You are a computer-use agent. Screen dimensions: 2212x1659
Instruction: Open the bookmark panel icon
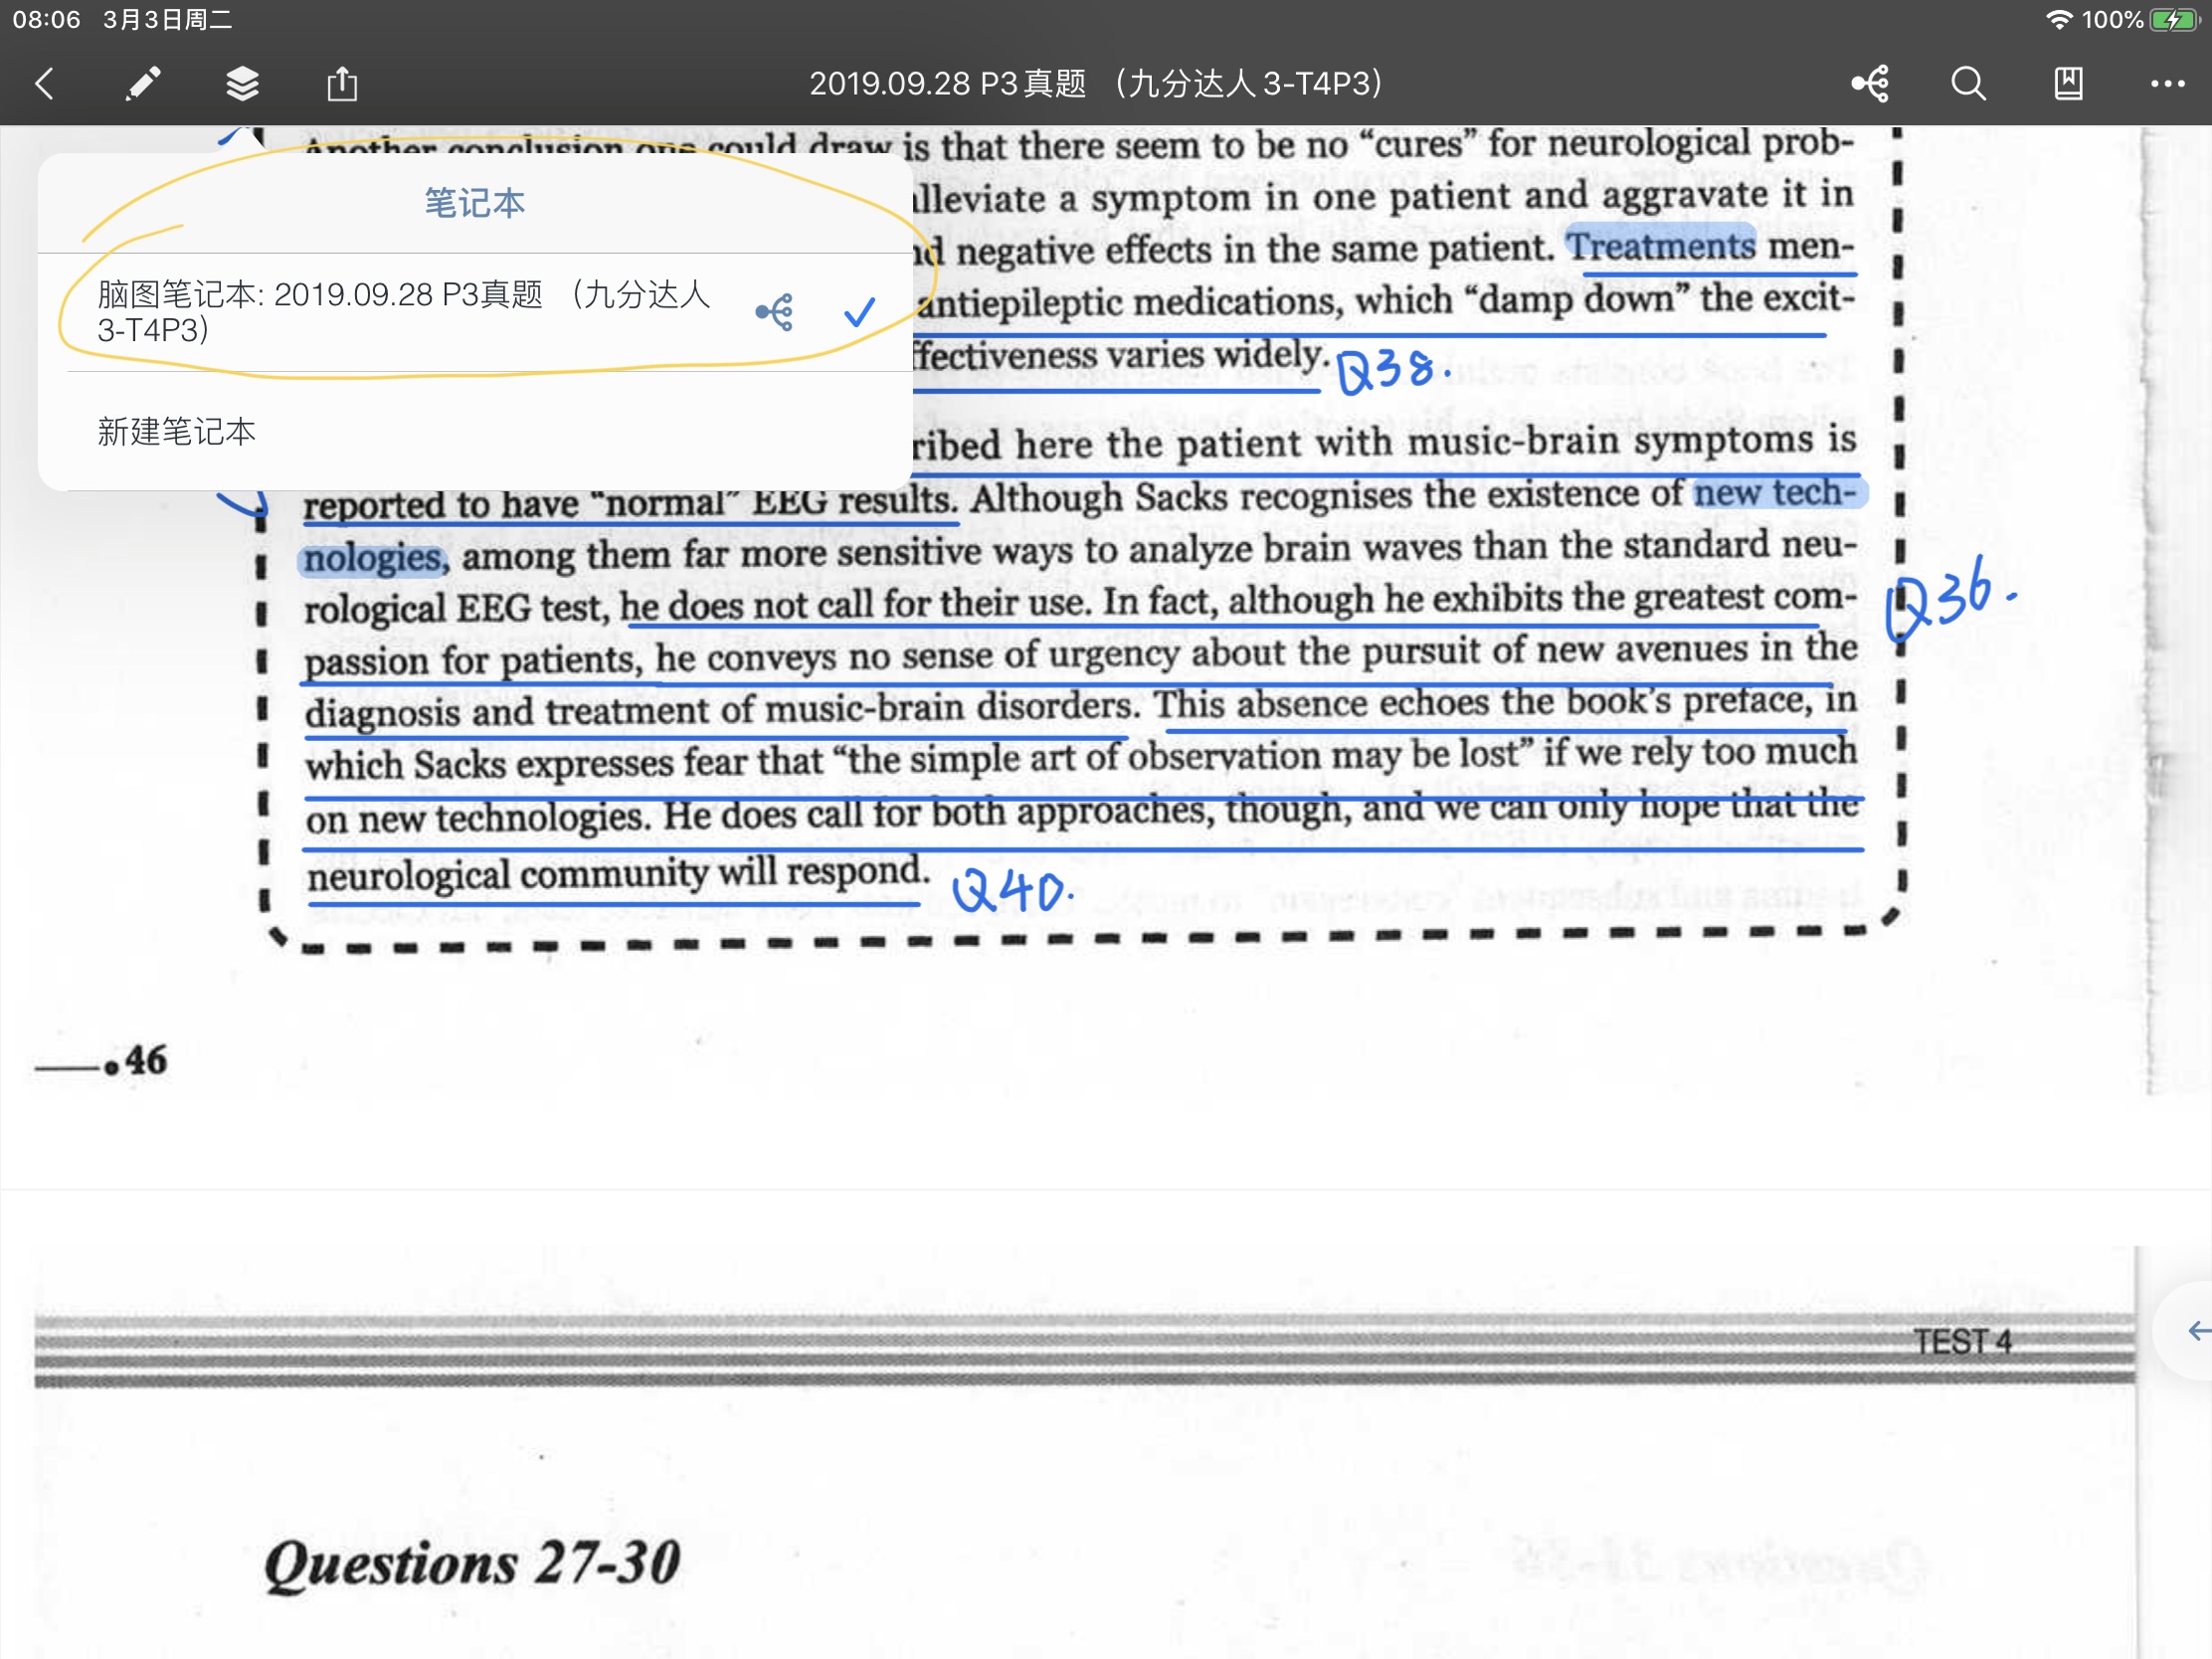tap(2068, 83)
